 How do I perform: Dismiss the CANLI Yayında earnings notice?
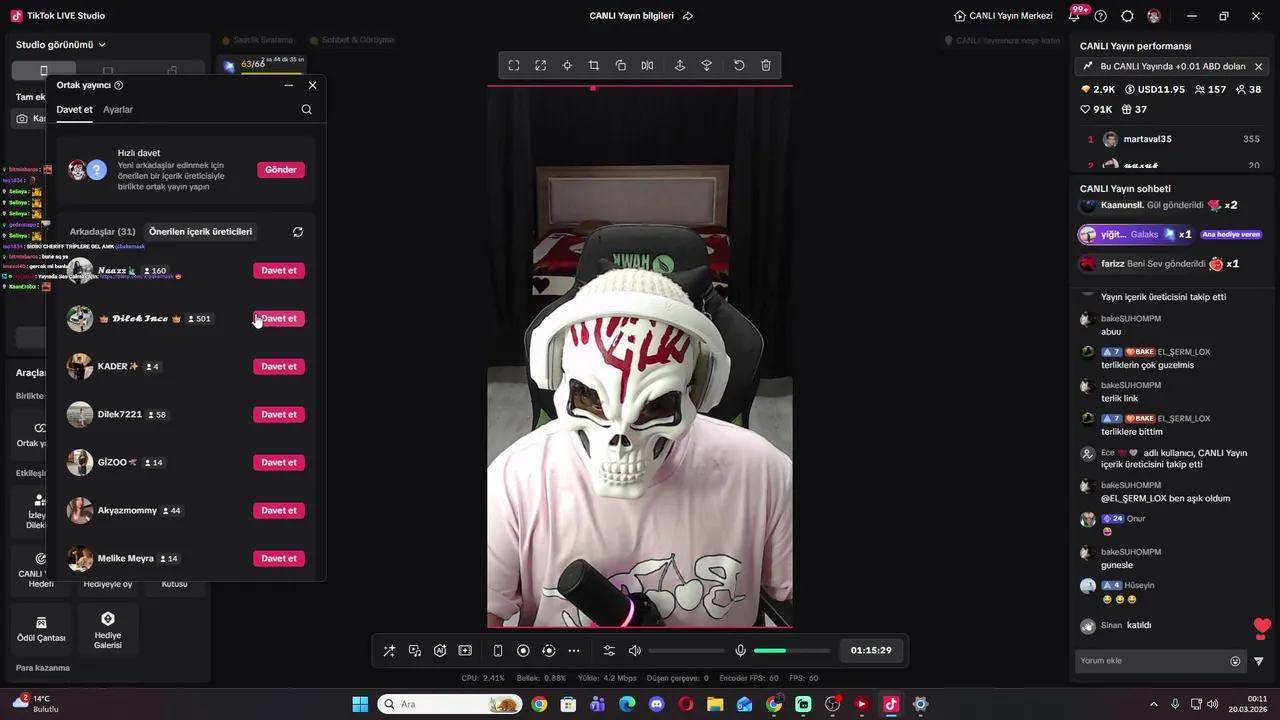click(1258, 67)
